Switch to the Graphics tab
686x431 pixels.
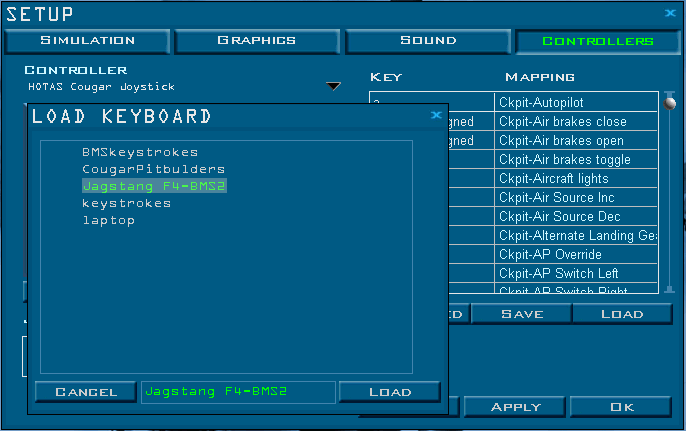tap(257, 41)
